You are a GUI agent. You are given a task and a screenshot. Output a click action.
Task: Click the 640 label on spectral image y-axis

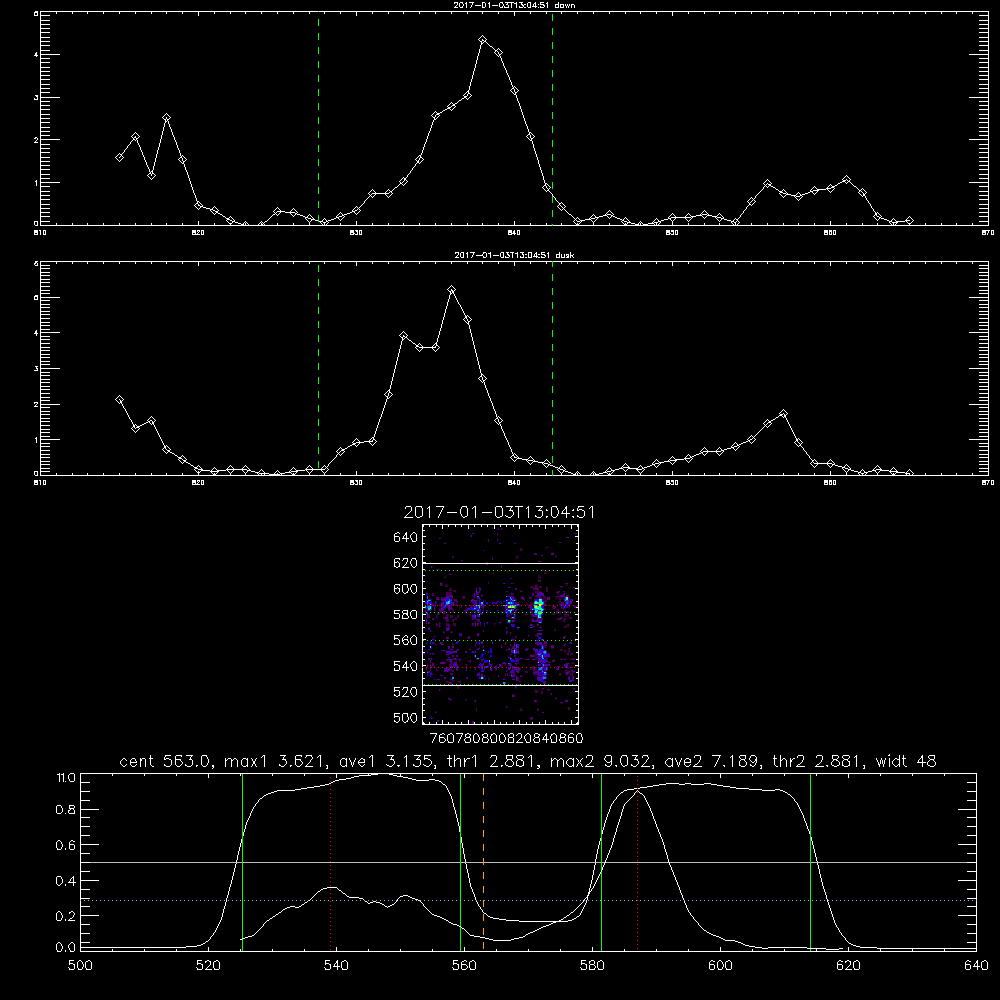406,538
